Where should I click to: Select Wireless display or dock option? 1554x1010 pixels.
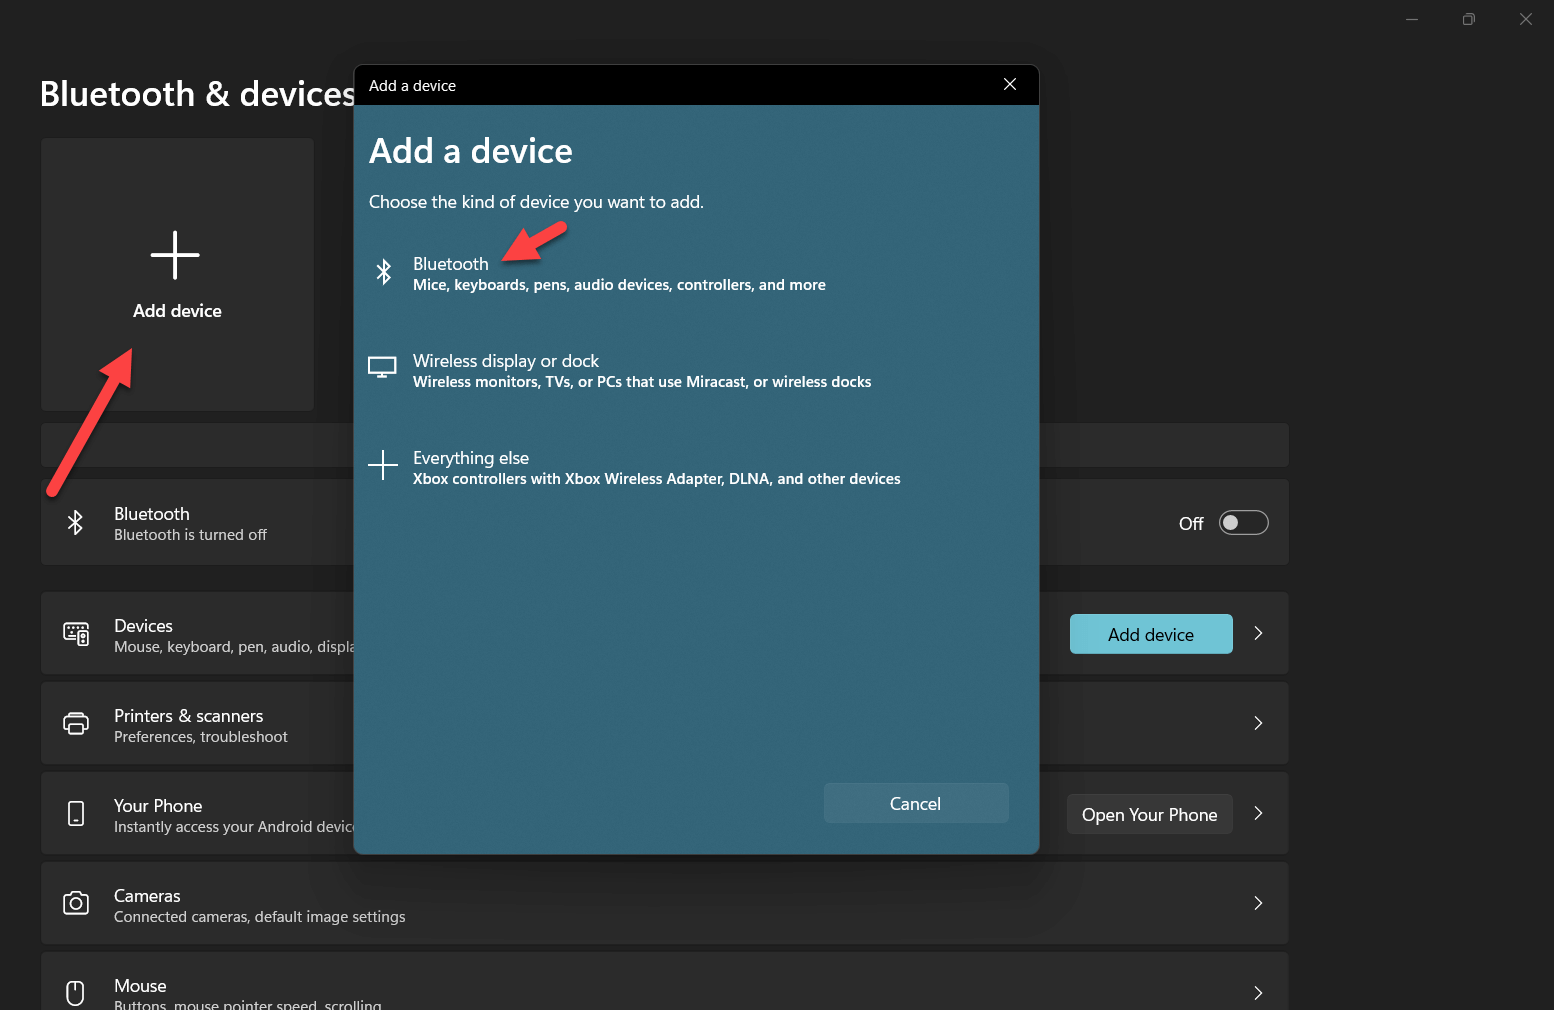pyautogui.click(x=640, y=370)
